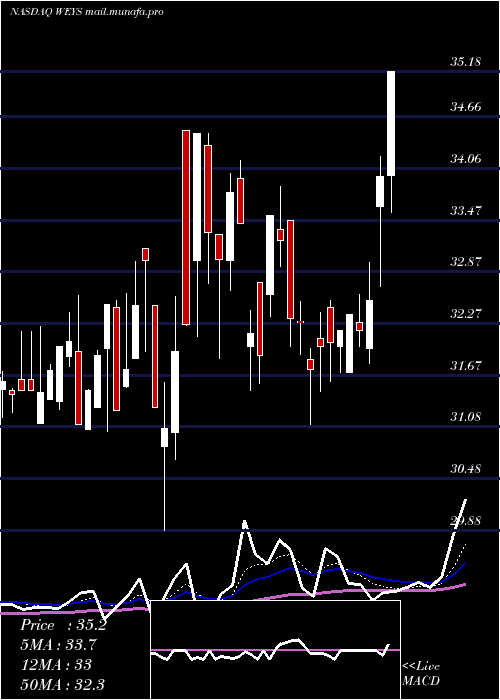Viewport: 500px width, 700px height.
Task: Click the 34.66 price level label
Action: coord(466,107)
